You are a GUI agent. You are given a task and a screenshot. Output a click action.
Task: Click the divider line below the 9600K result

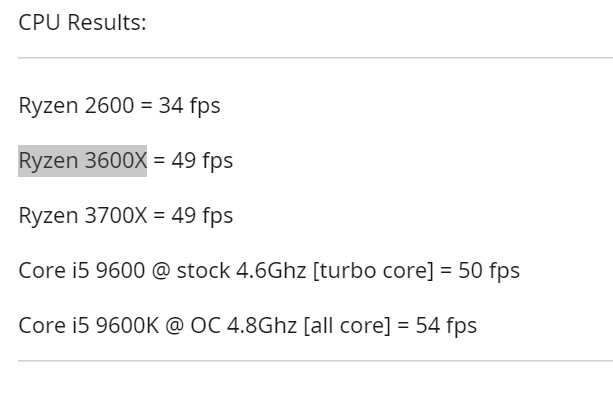click(315, 361)
